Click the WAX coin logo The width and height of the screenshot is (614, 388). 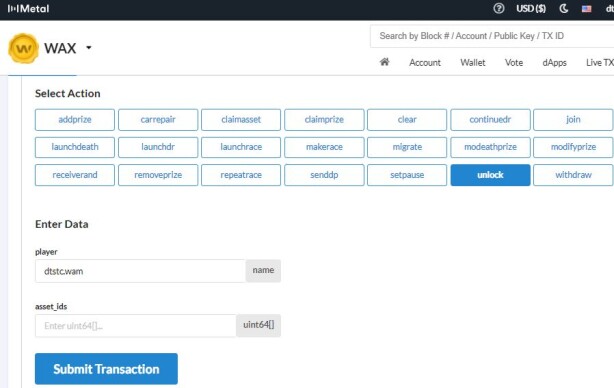[23, 48]
